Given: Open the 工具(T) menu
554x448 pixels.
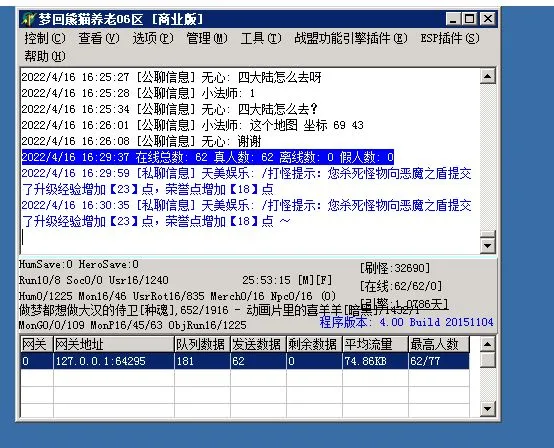Looking at the screenshot, I should pos(261,38).
